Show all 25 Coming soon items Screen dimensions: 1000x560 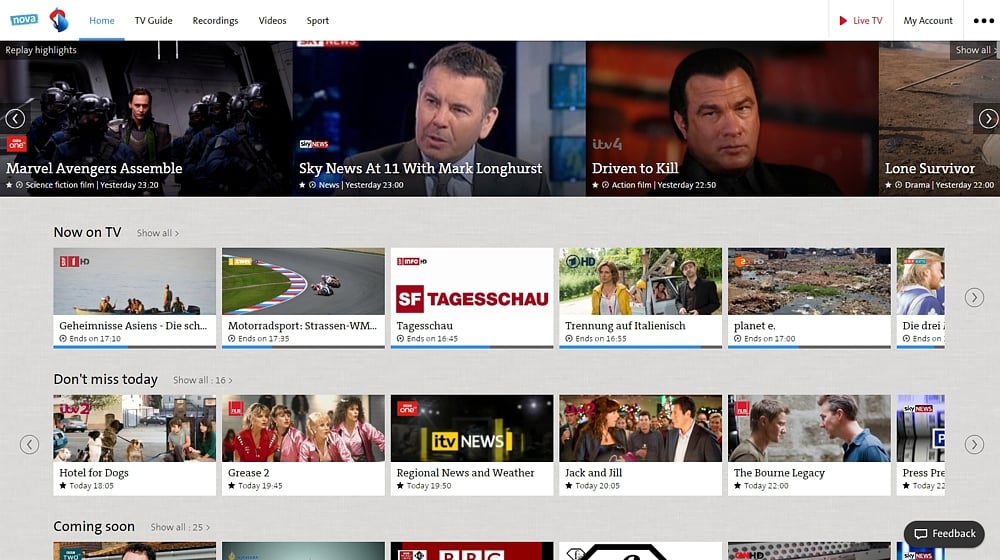point(180,527)
